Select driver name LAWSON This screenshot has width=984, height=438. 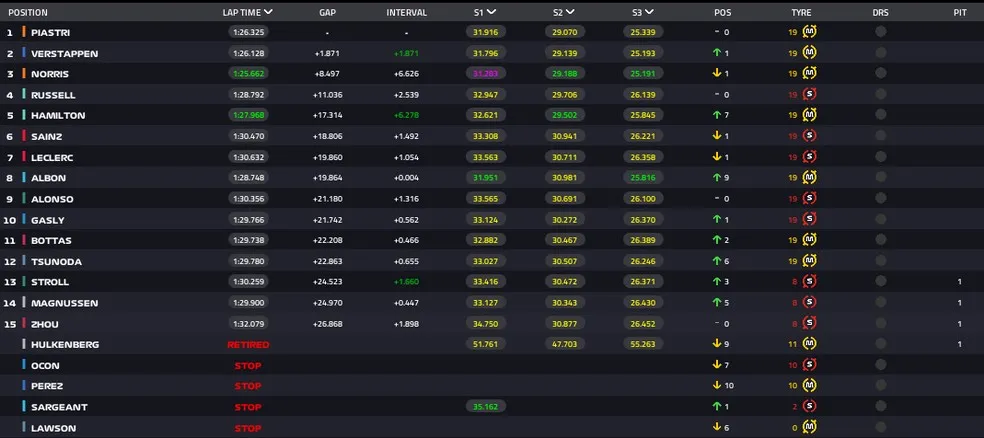coord(54,428)
